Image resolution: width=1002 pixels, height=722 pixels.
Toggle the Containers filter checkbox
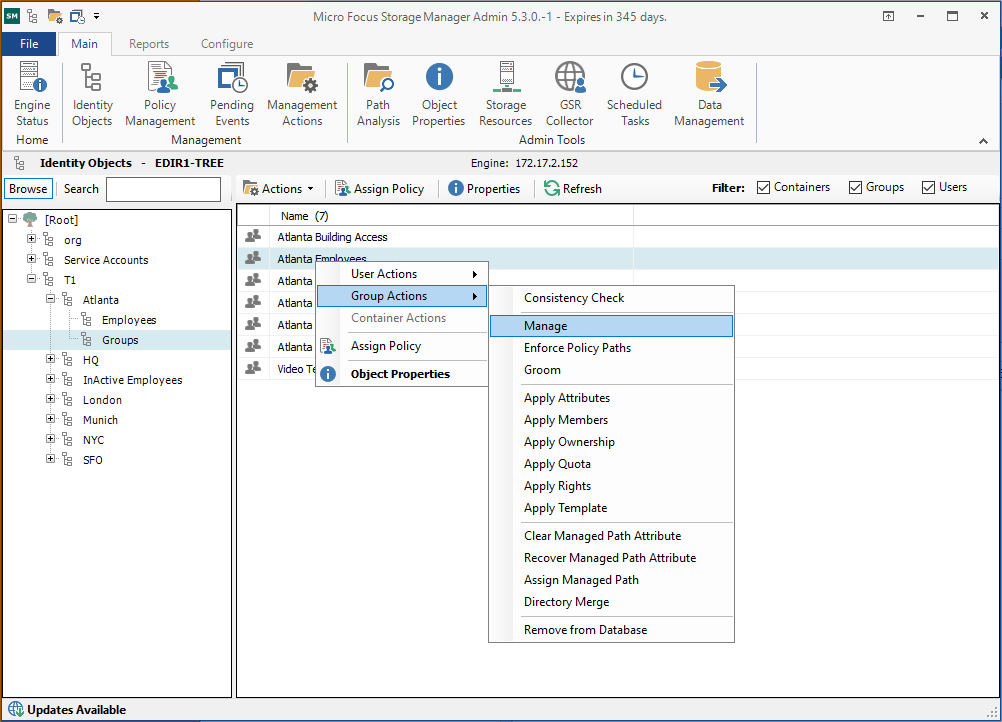764,188
